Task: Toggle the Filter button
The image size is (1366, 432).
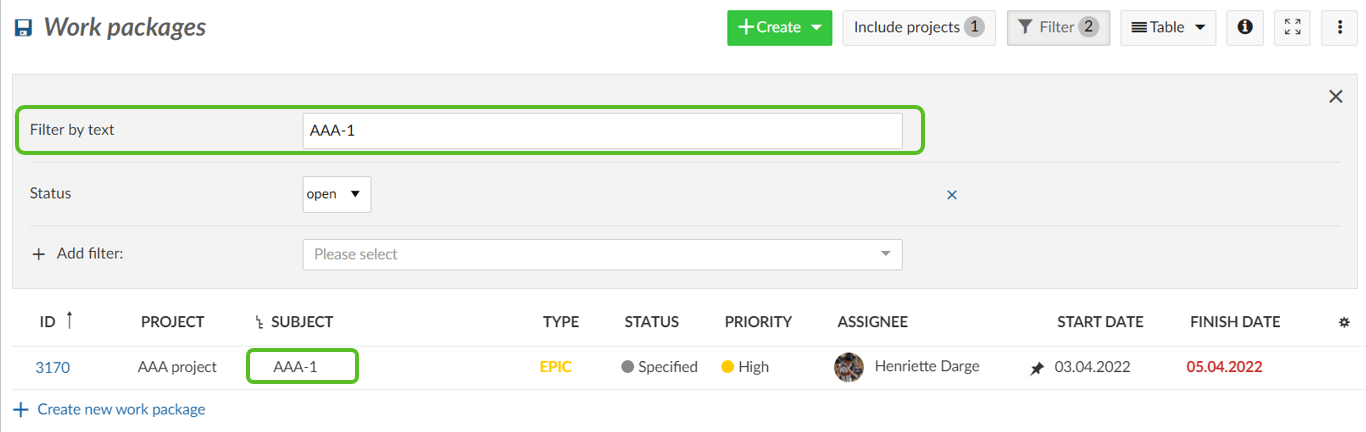Action: pyautogui.click(x=1058, y=27)
